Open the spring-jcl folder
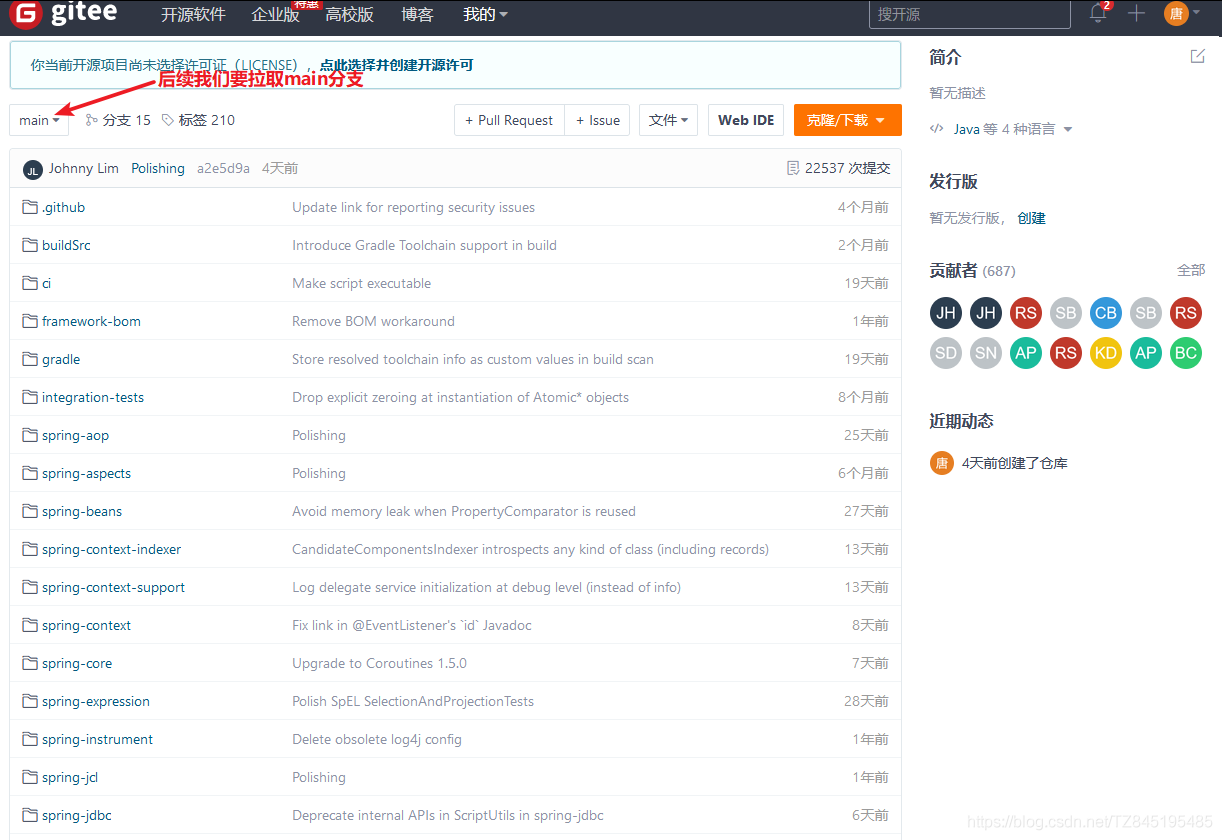 70,777
